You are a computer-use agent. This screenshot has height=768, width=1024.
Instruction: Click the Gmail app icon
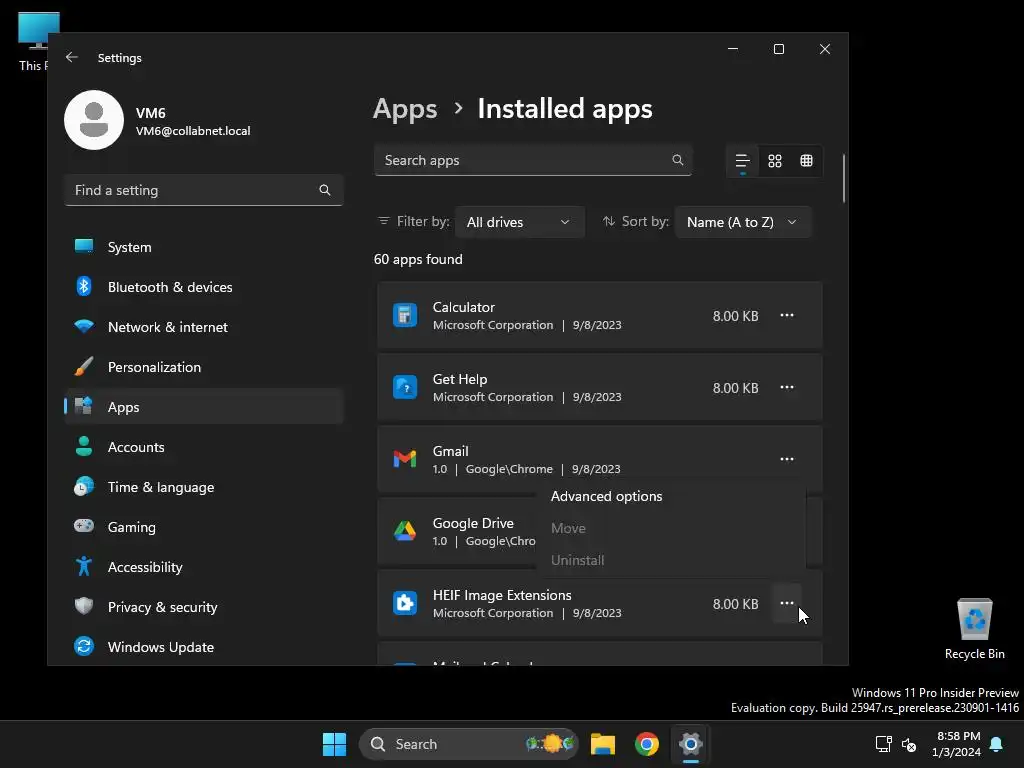(x=405, y=459)
